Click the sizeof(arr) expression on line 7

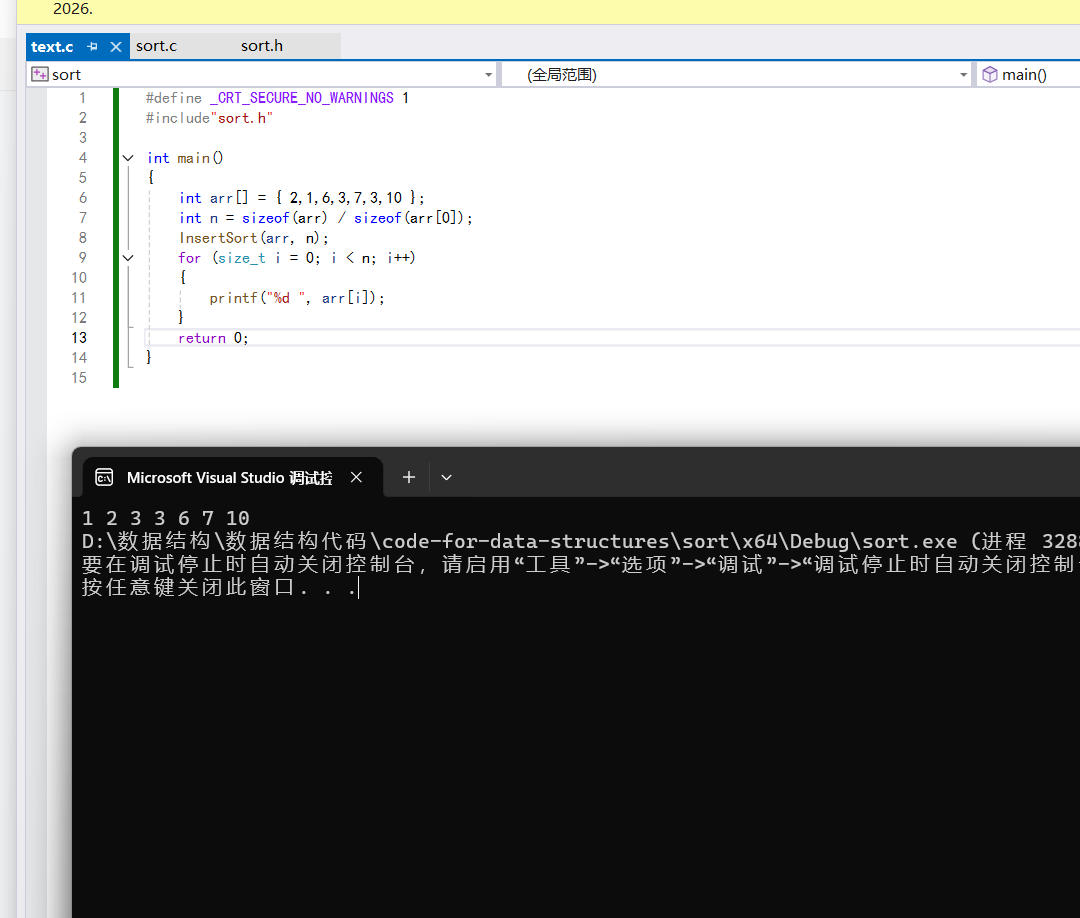tap(284, 218)
